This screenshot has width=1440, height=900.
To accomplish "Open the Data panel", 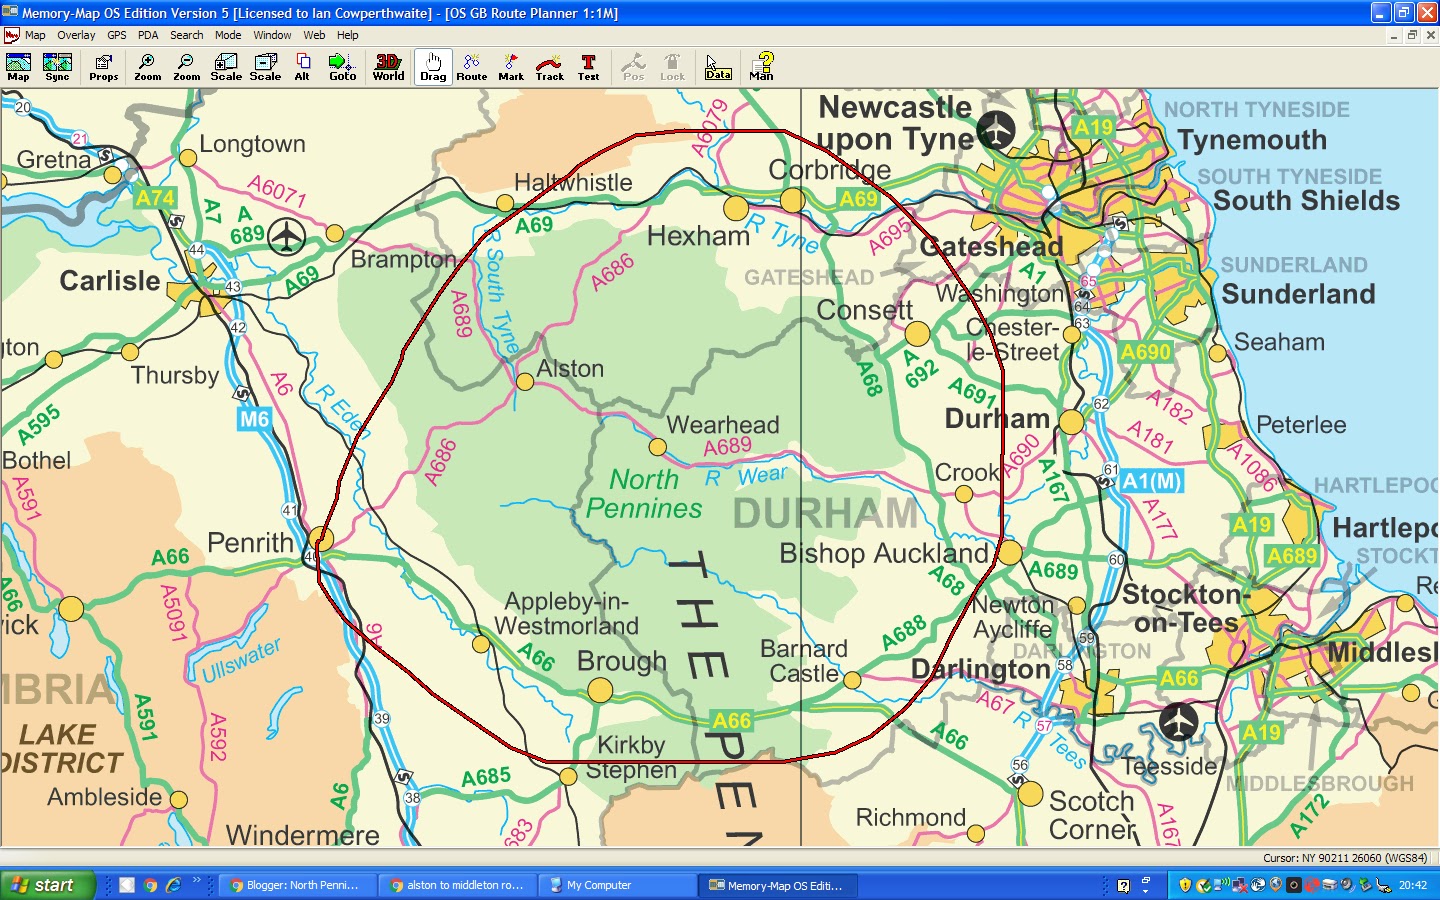I will click(717, 66).
